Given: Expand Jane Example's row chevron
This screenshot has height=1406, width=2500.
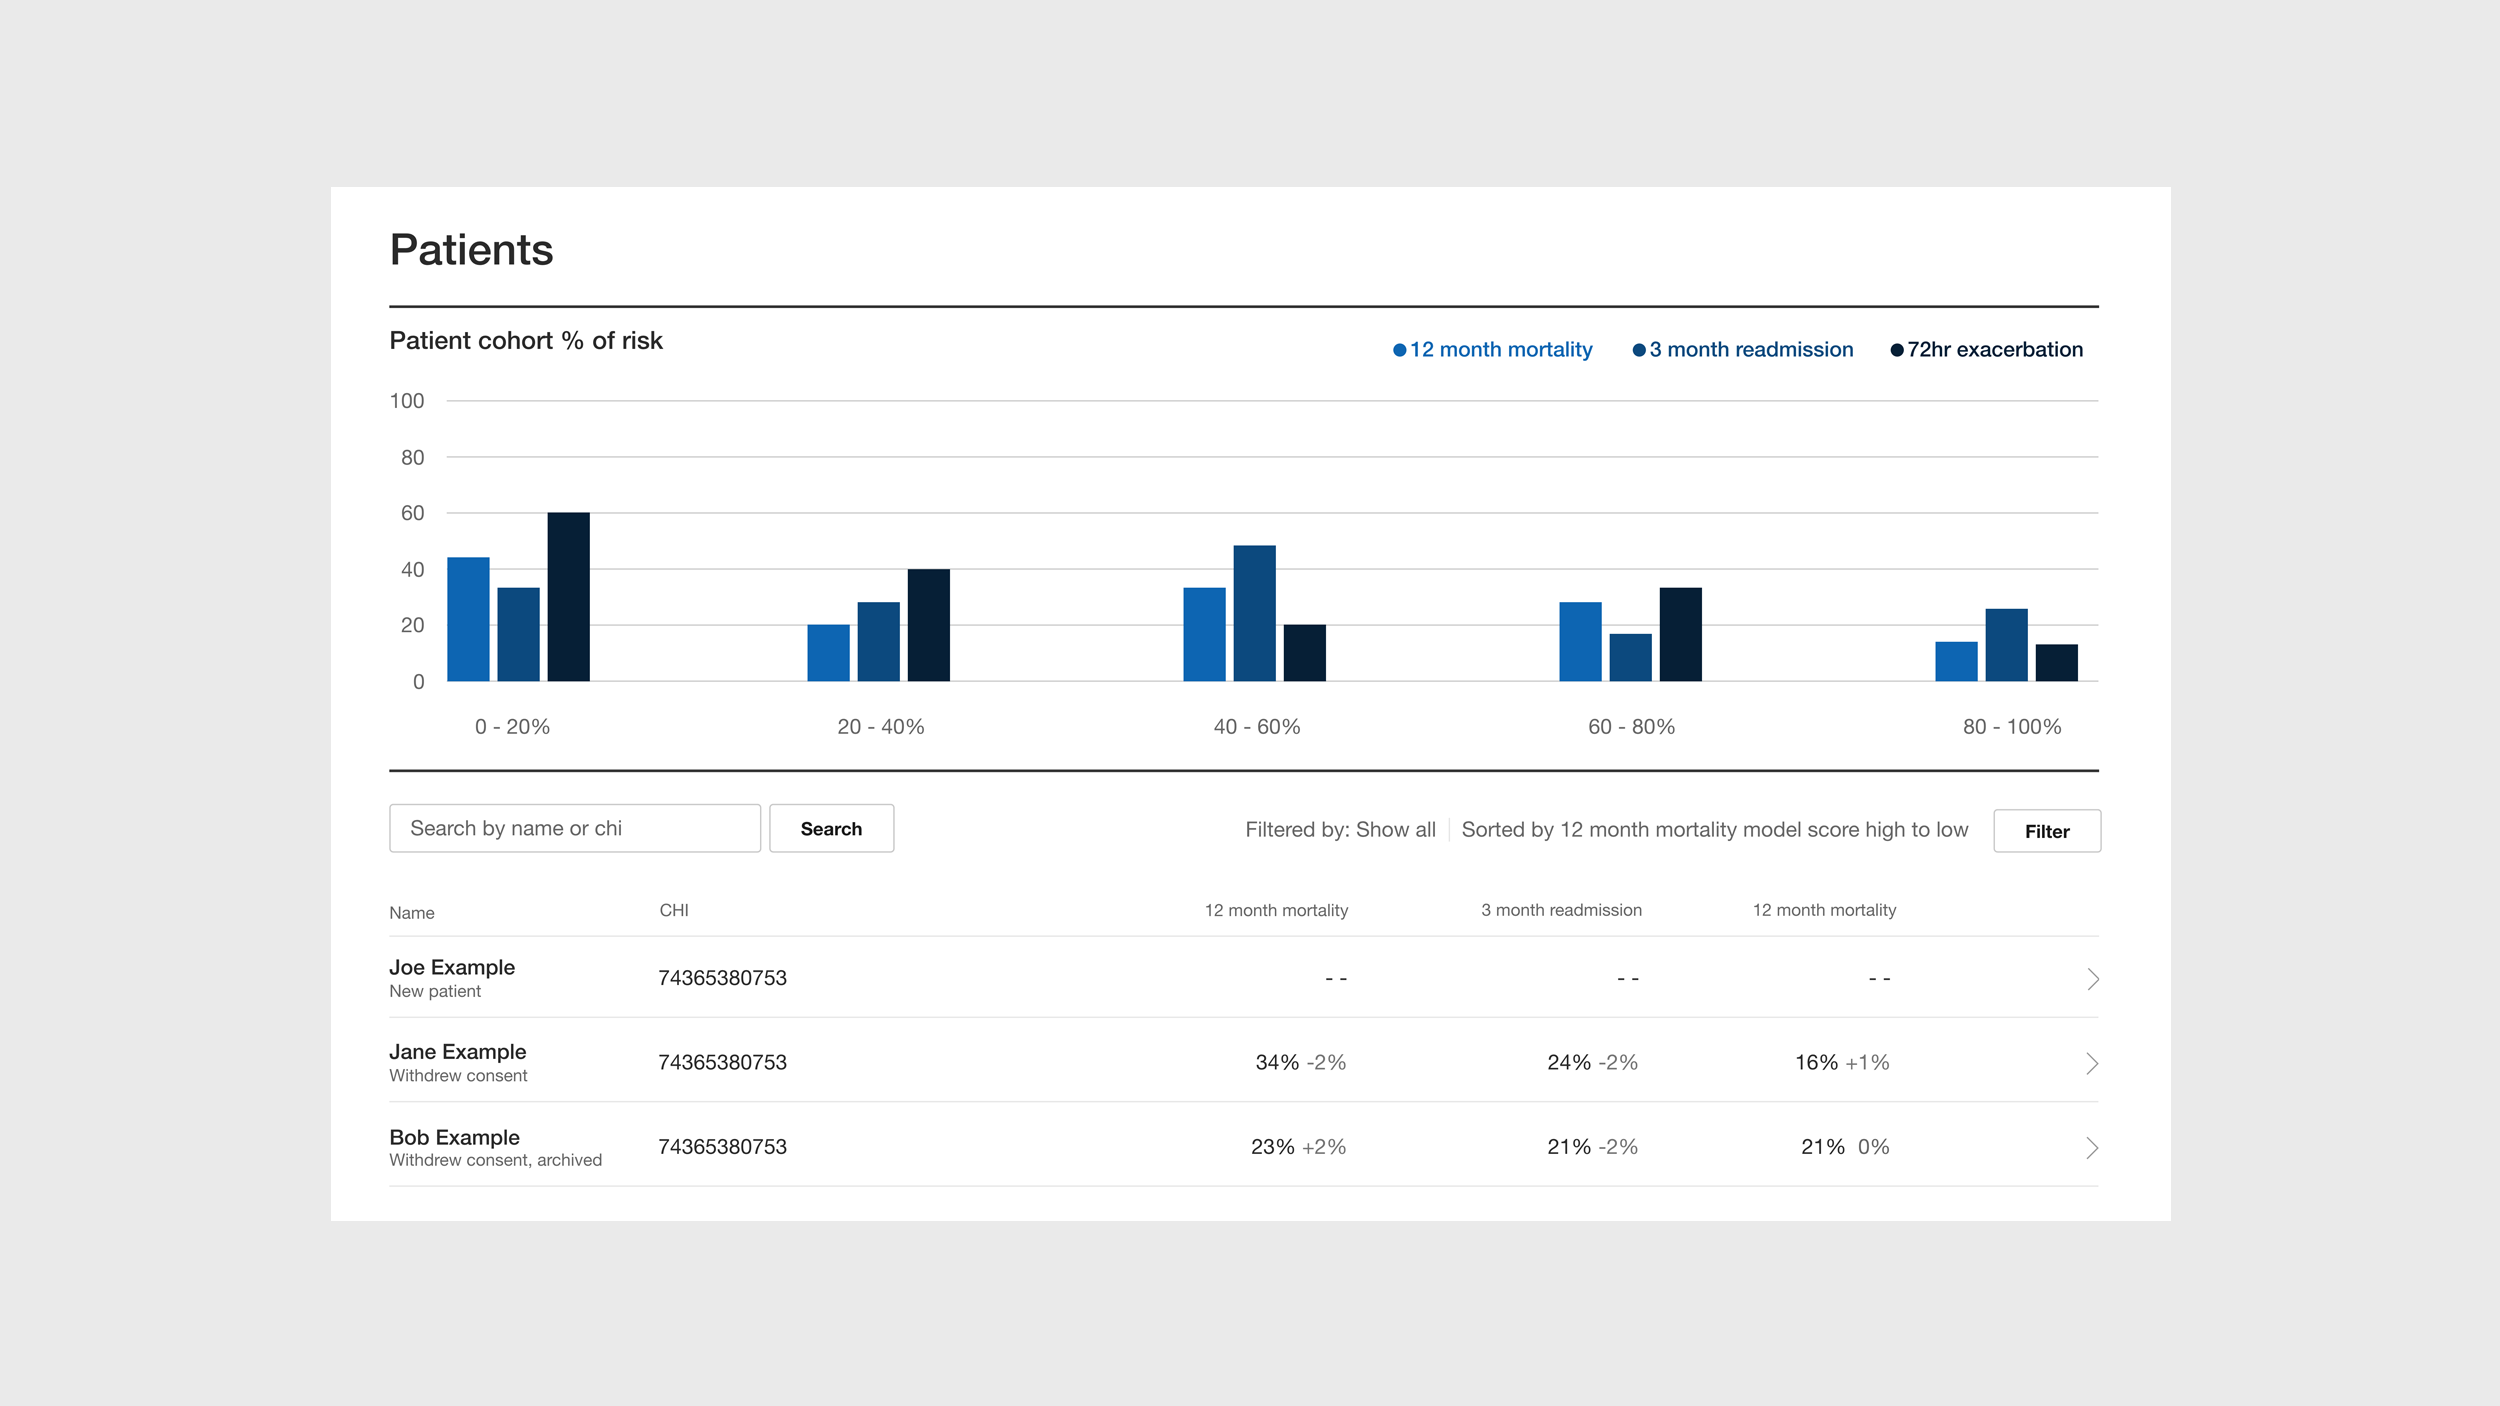Looking at the screenshot, I should 2092,1063.
